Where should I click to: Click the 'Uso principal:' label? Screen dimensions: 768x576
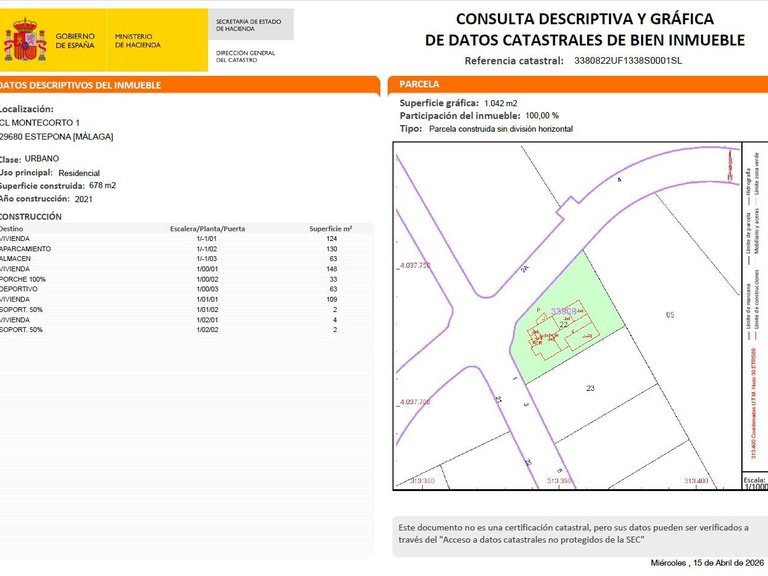26,172
